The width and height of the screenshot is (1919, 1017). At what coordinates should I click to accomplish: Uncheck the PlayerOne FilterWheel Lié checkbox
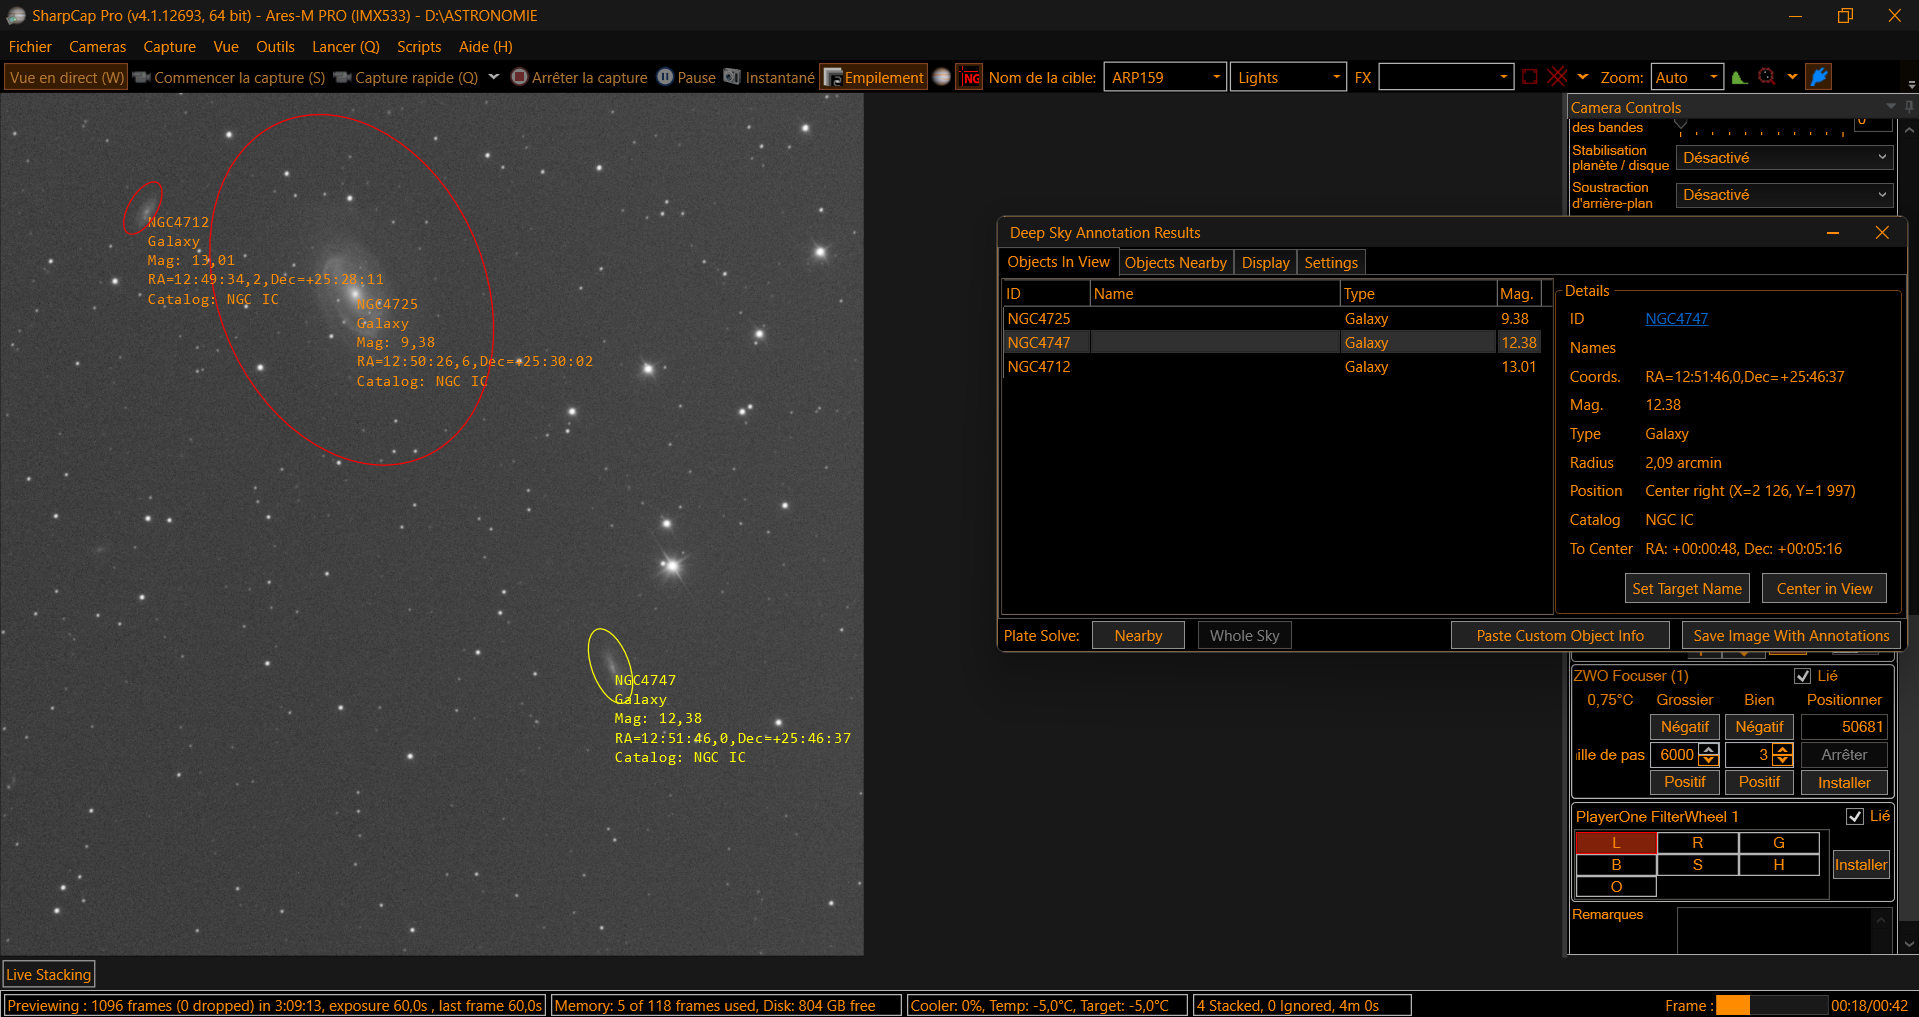coord(1855,816)
